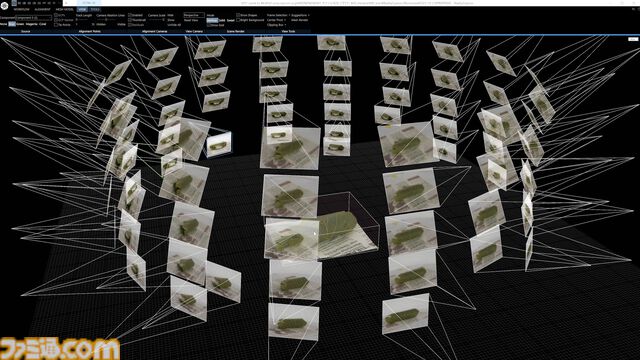Select the Solid render mode
The image size is (640, 360).
click(222, 20)
